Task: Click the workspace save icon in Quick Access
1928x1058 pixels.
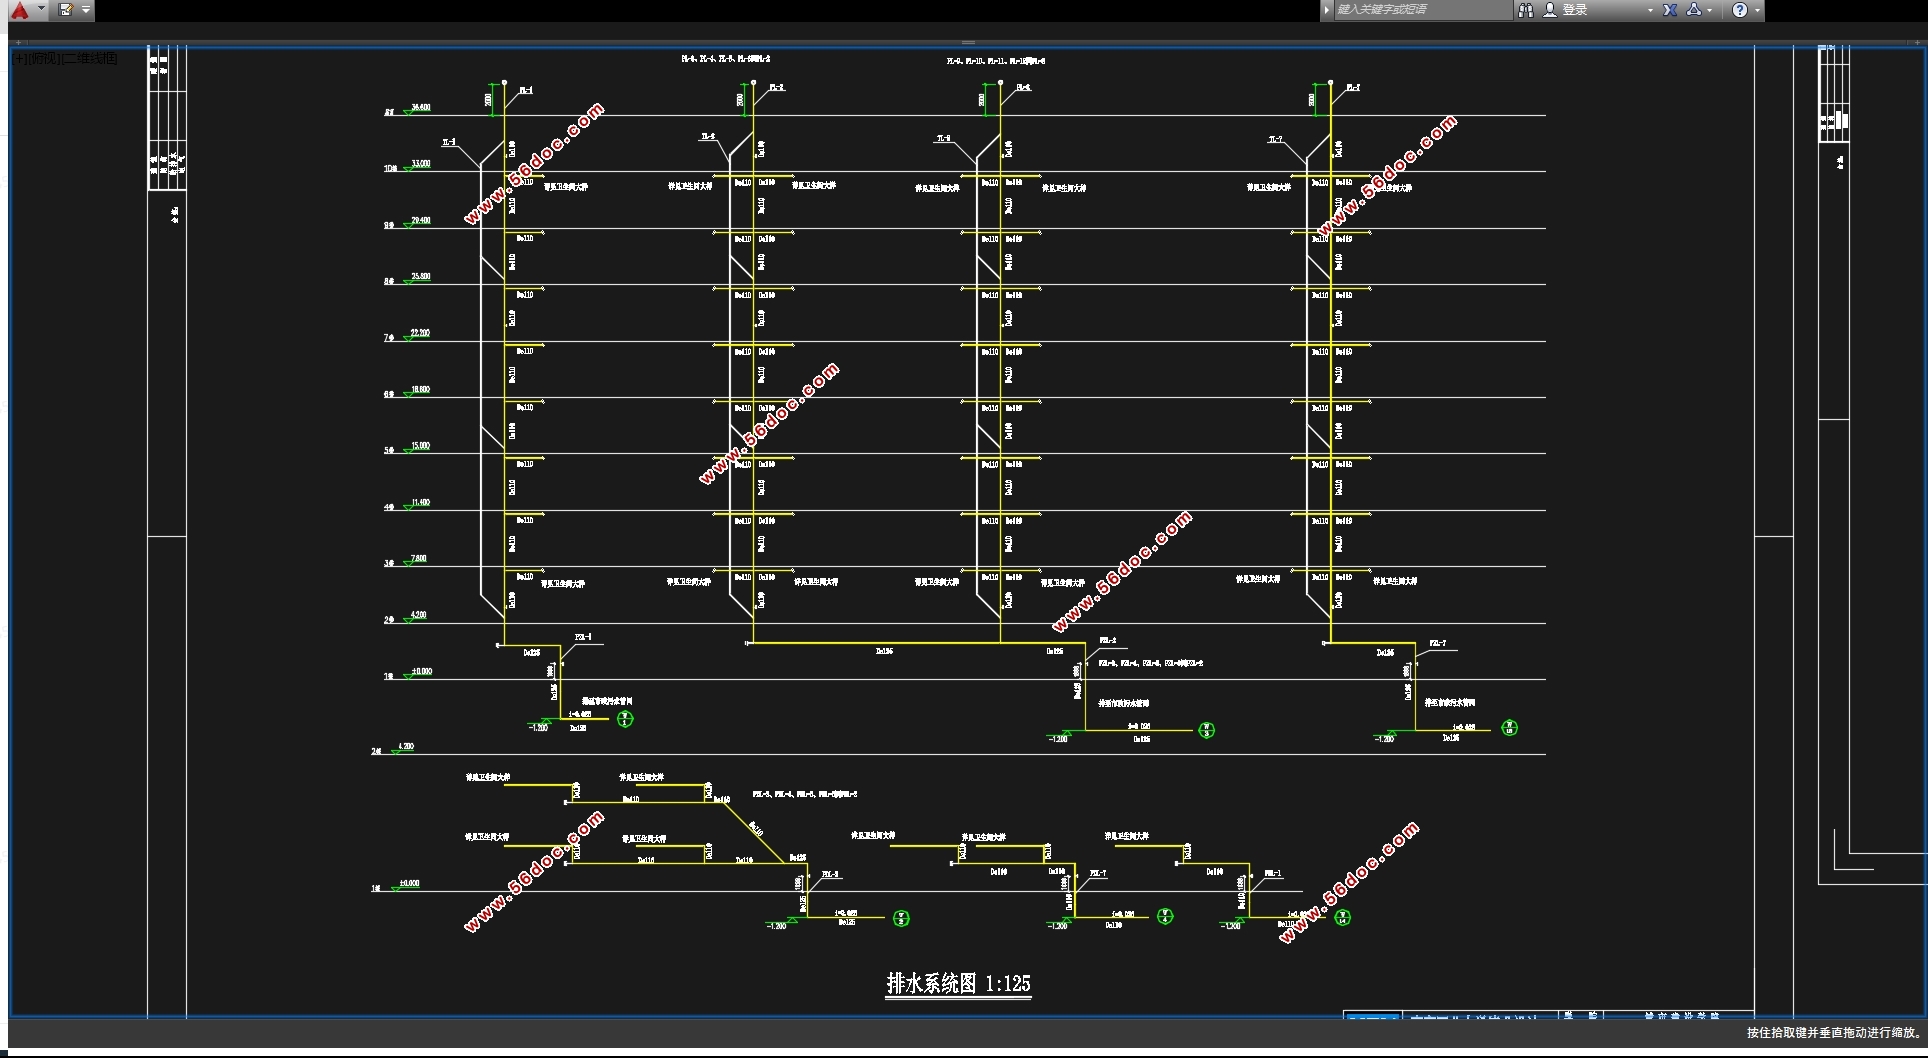Action: click(66, 10)
